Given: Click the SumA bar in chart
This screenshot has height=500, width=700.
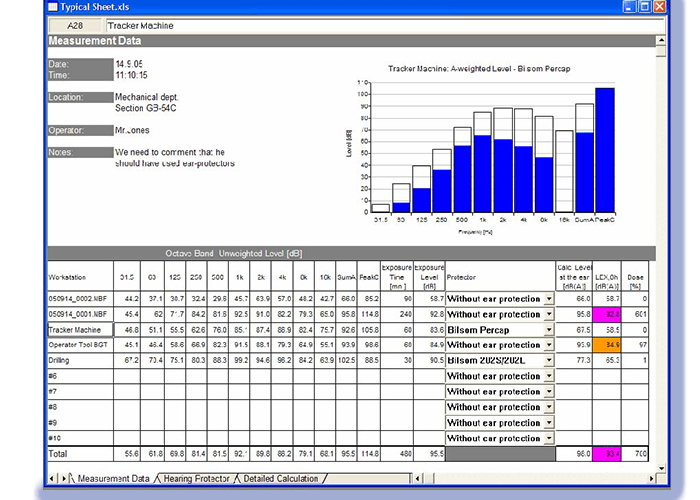Looking at the screenshot, I should point(584,158).
